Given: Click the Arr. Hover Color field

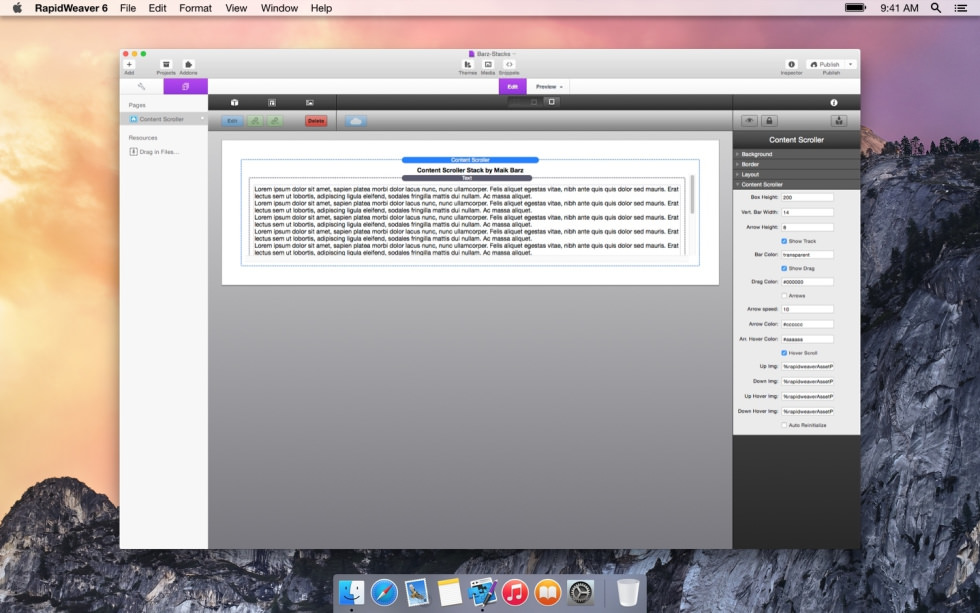Looking at the screenshot, I should [x=807, y=339].
